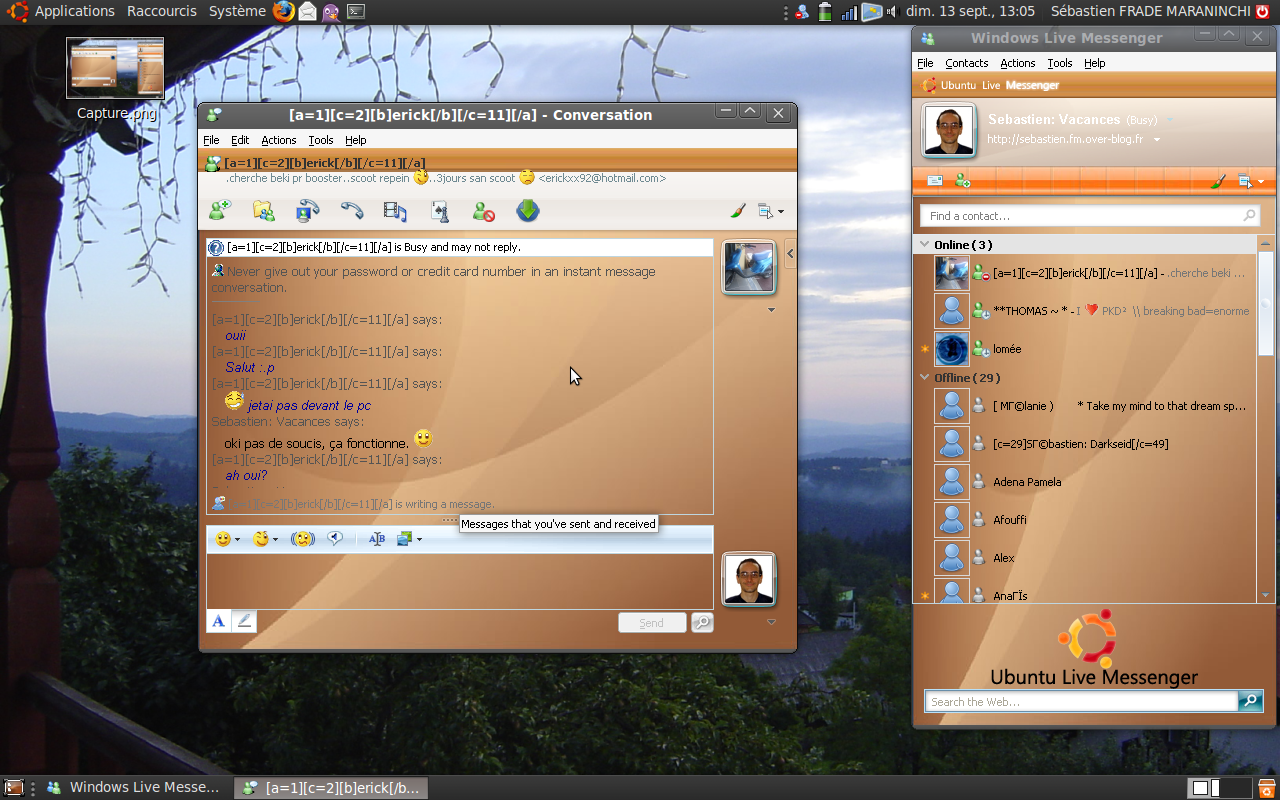The width and height of the screenshot is (1280, 800).
Task: Click in the message input area
Action: (x=460, y=581)
